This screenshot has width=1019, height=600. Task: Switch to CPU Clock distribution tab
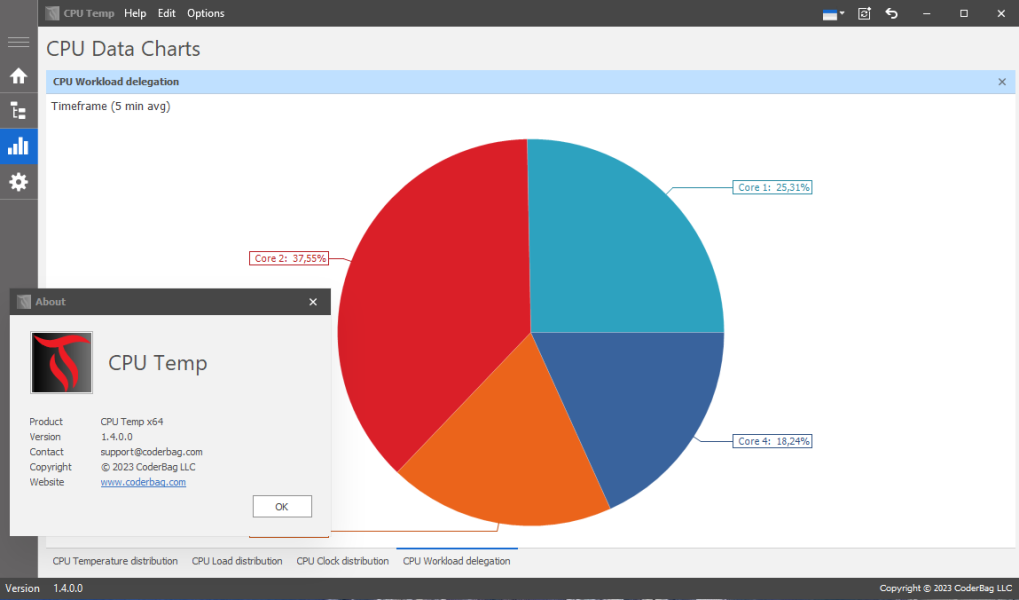click(342, 561)
